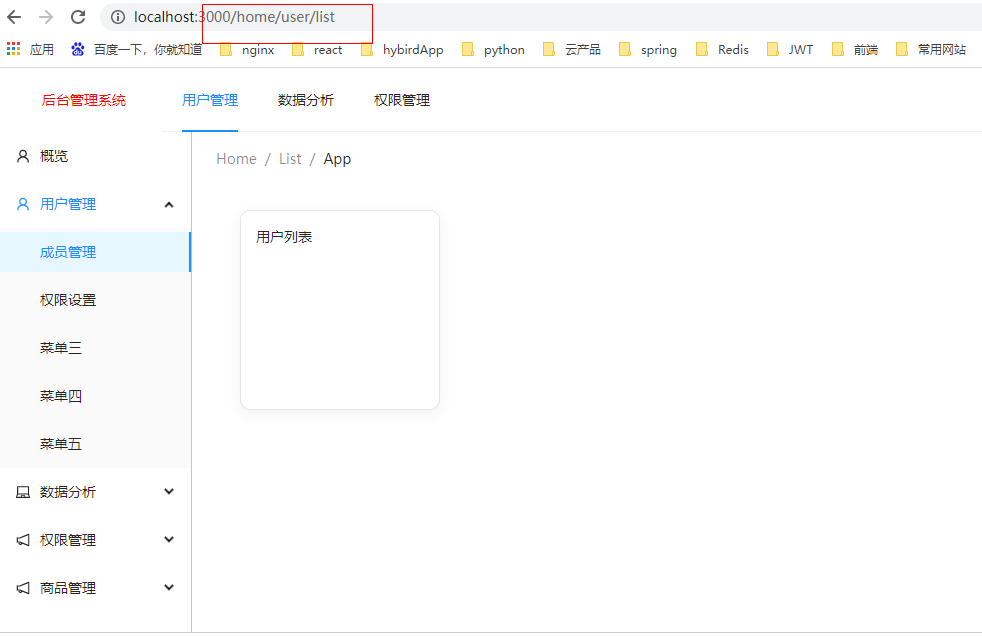This screenshot has width=982, height=636.
Task: Click the Home breadcrumb link
Action: click(236, 159)
